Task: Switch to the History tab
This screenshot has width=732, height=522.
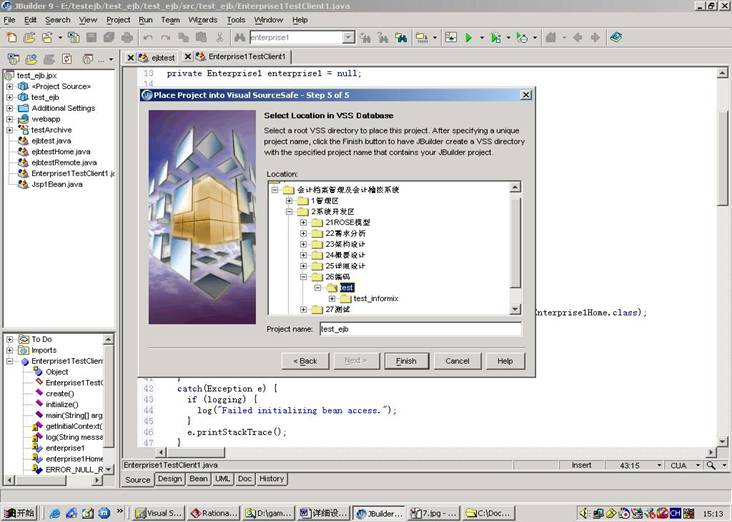Action: point(271,479)
